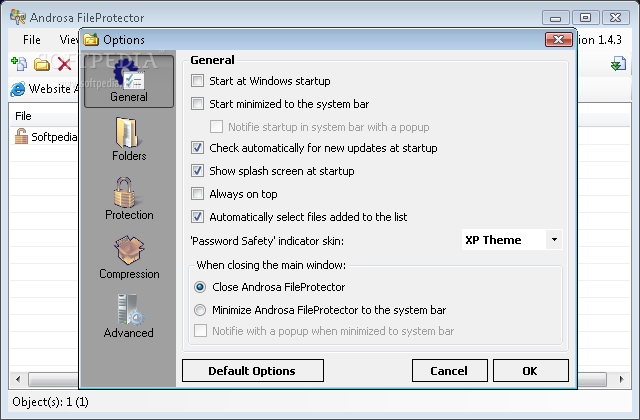Open the Advanced options category
Image resolution: width=640 pixels, height=420 pixels.
point(129,316)
